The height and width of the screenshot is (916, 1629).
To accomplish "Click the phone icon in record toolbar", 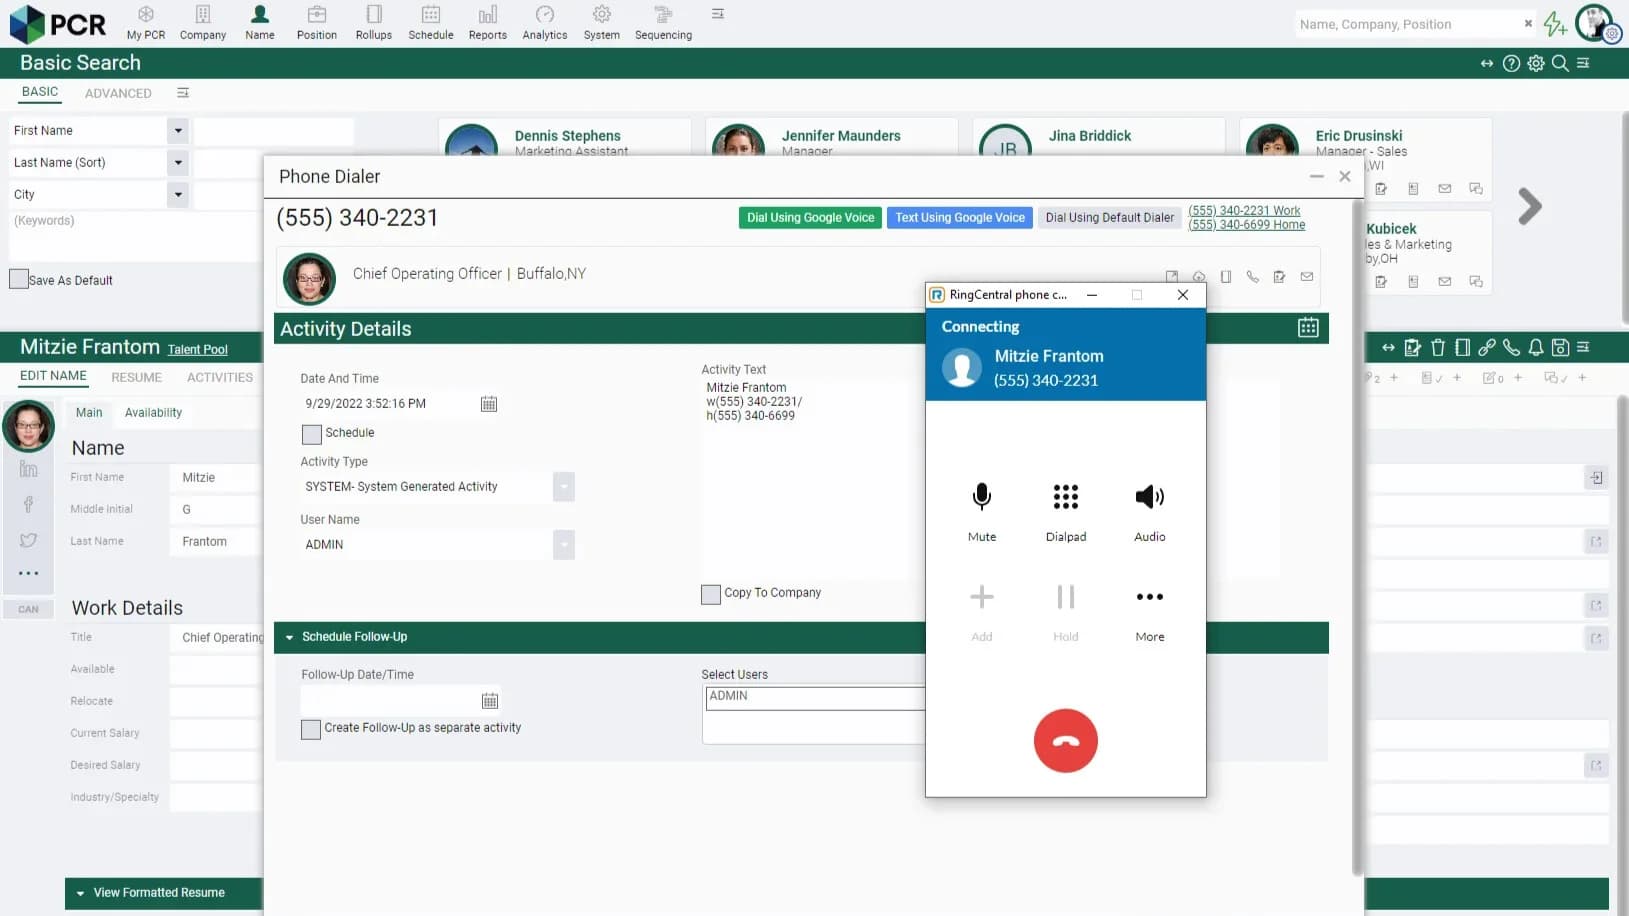I will coord(1511,348).
